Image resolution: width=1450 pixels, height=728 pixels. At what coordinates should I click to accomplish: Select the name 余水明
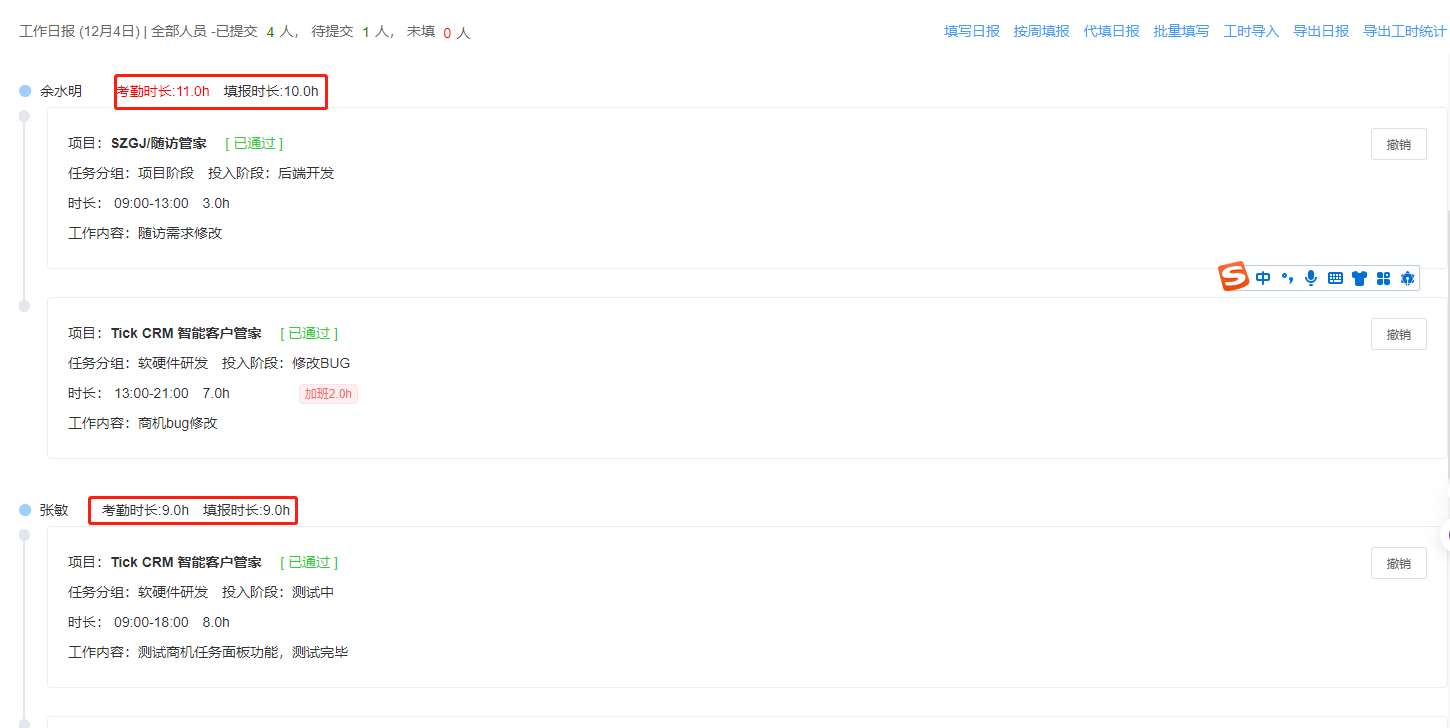(x=61, y=91)
